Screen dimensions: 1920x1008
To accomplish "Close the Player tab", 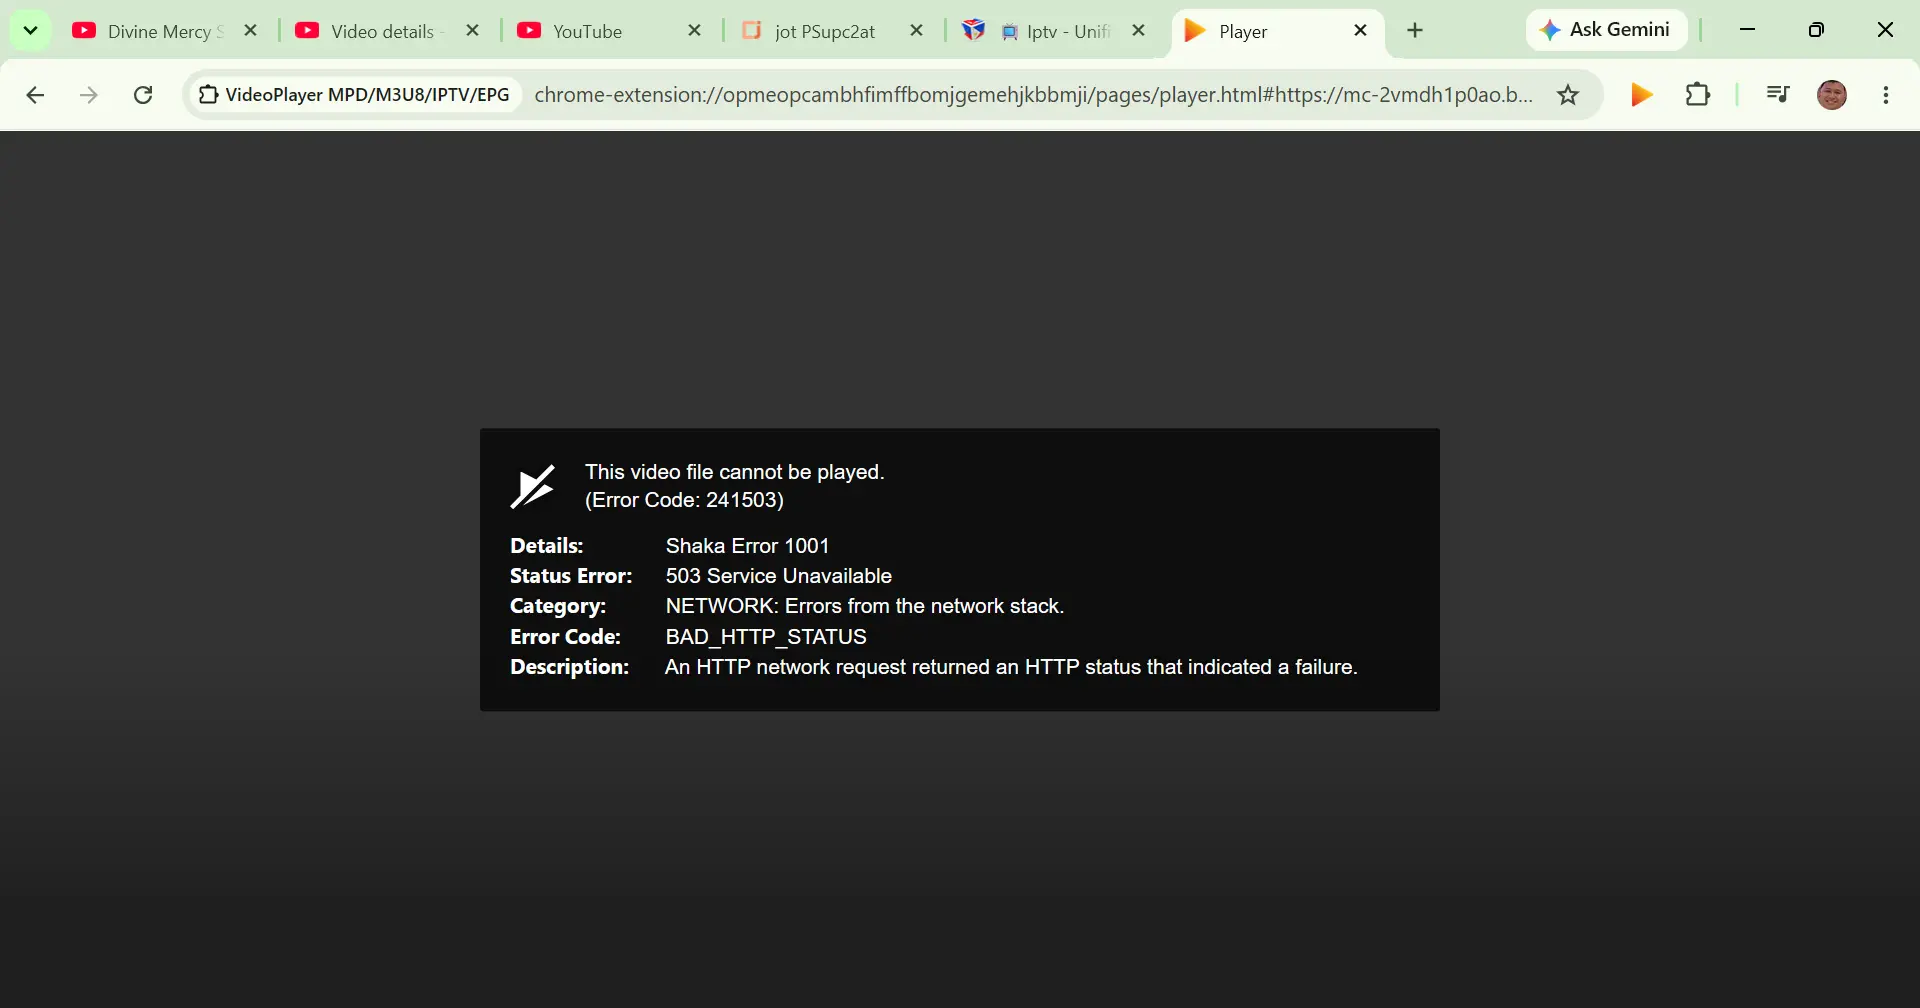I will (1361, 31).
